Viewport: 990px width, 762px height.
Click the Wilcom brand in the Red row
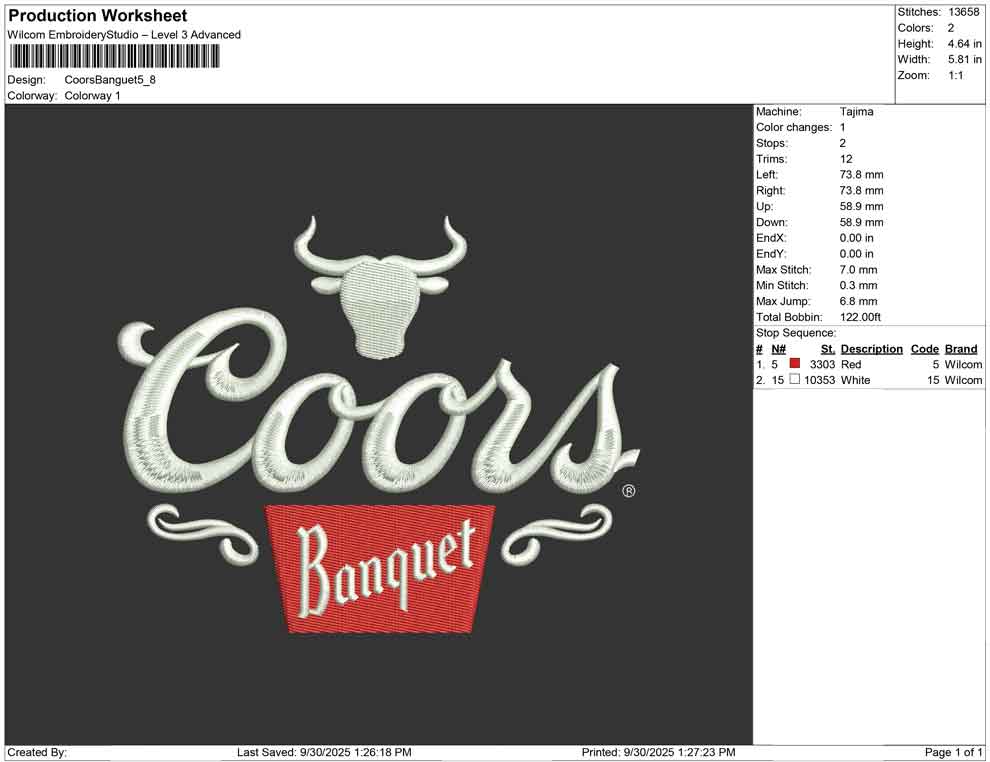tap(963, 365)
